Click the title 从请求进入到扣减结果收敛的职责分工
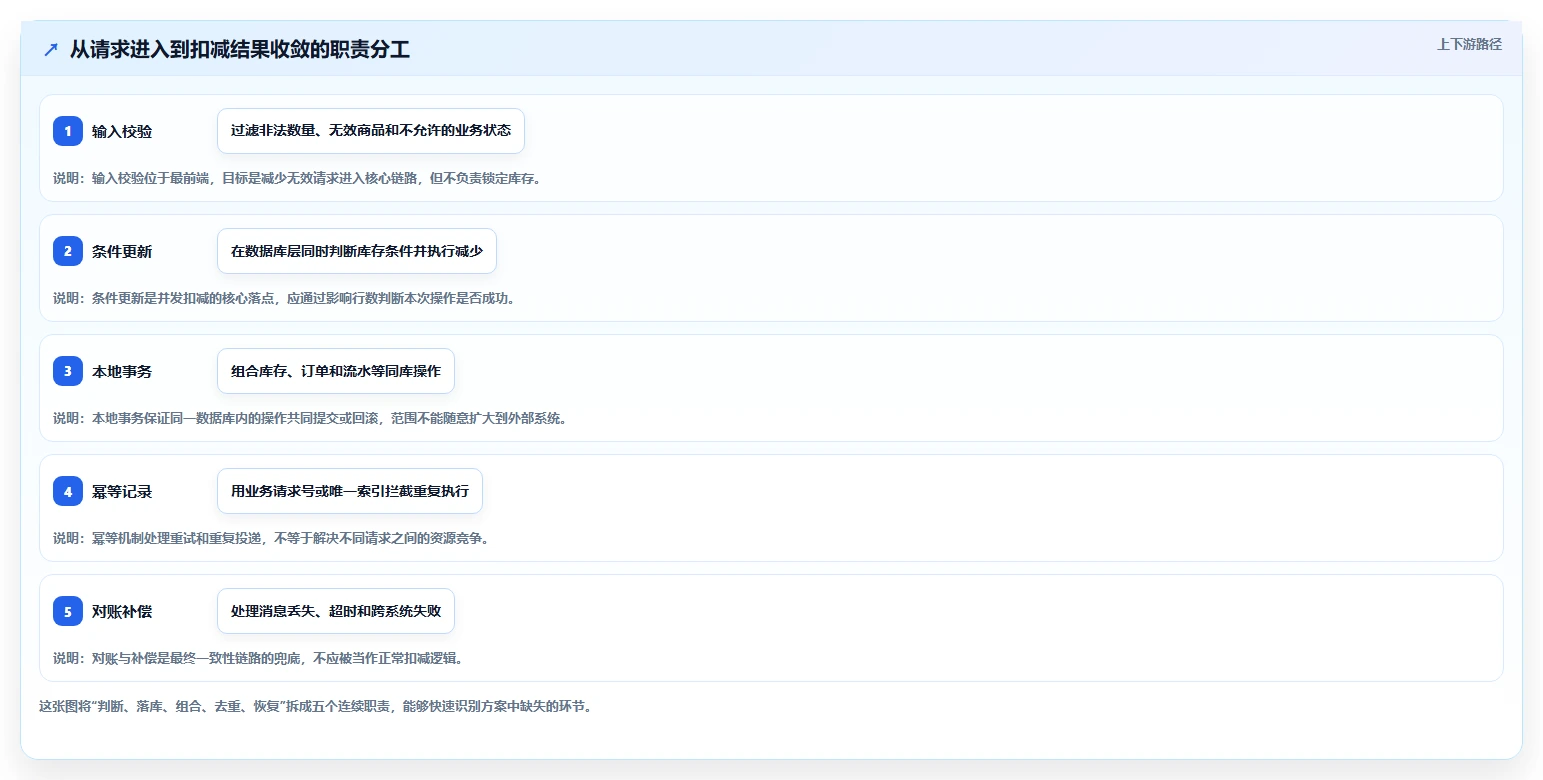Screen dimensions: 1543x780 (x=240, y=50)
